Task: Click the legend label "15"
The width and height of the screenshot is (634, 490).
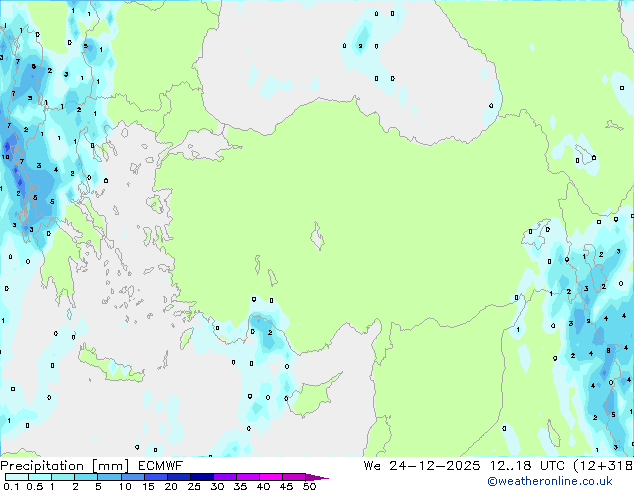Action: 148,486
